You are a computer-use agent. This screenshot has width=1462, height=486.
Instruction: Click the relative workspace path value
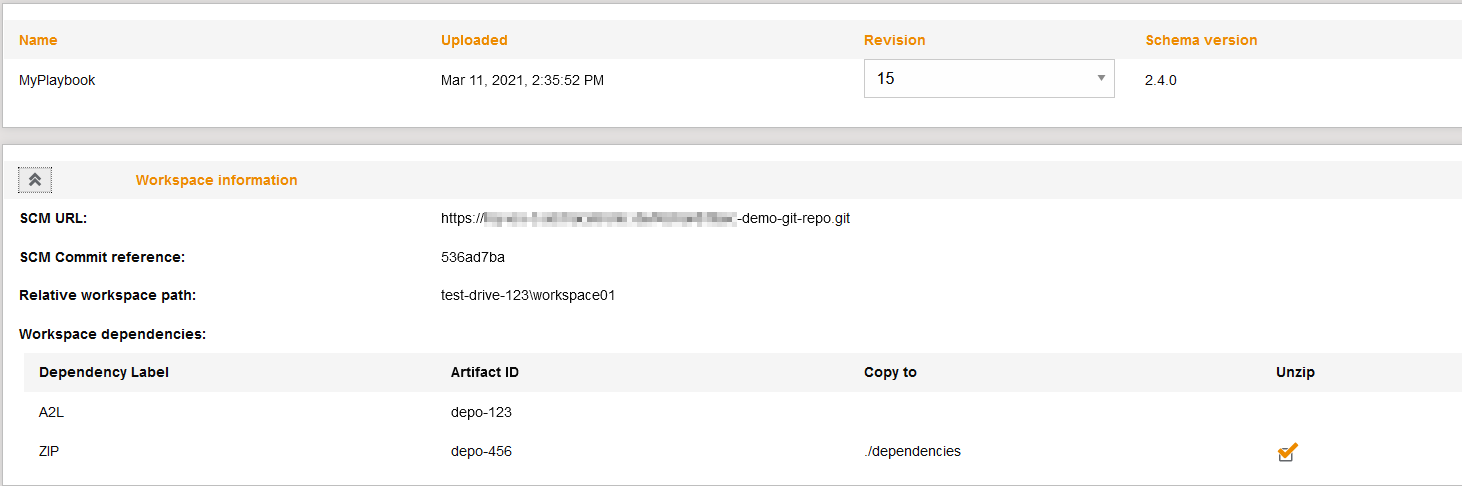528,295
